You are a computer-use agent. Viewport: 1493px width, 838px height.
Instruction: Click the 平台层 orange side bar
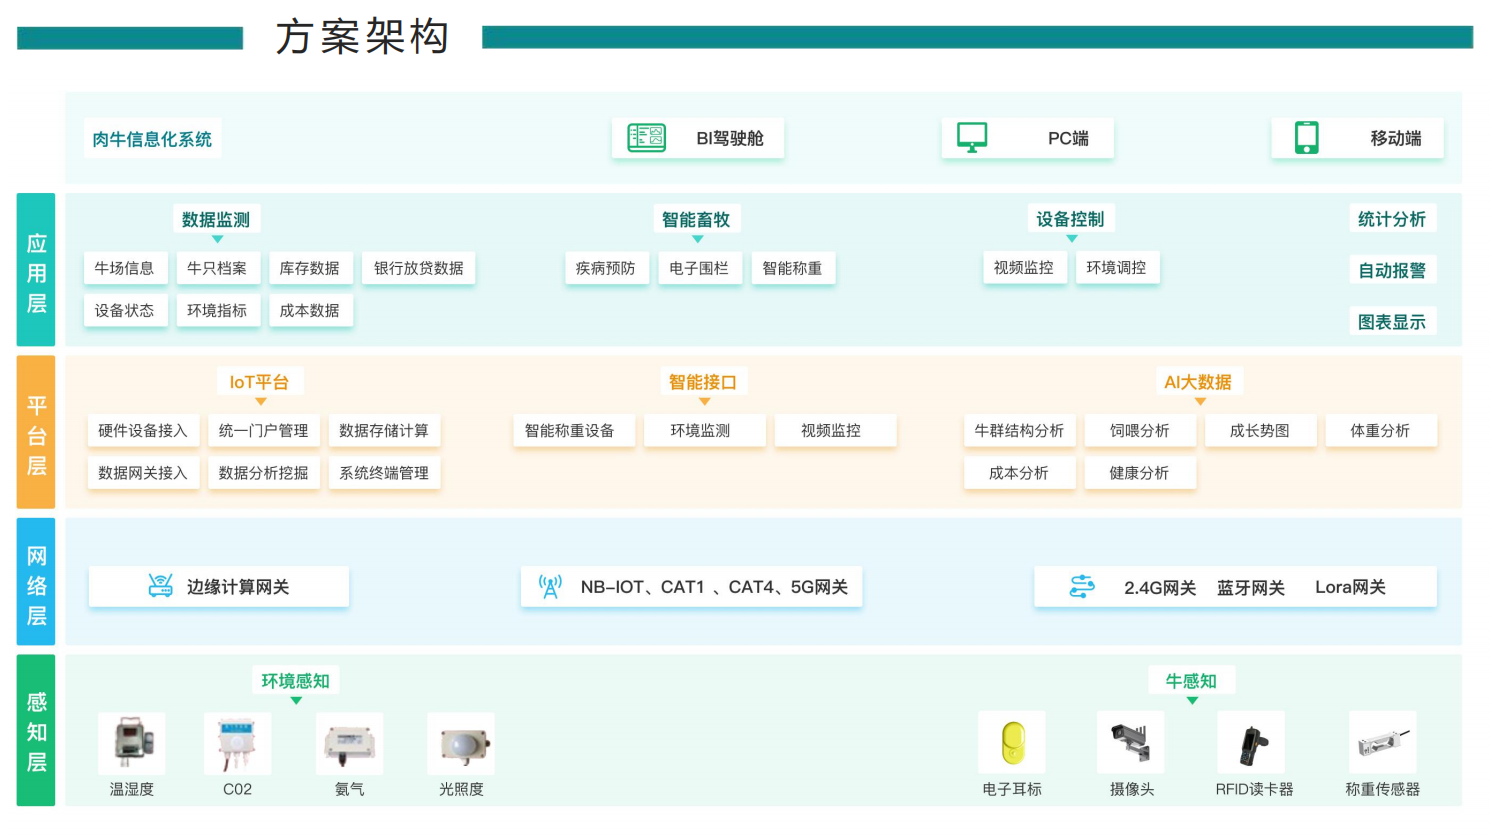click(x=36, y=433)
